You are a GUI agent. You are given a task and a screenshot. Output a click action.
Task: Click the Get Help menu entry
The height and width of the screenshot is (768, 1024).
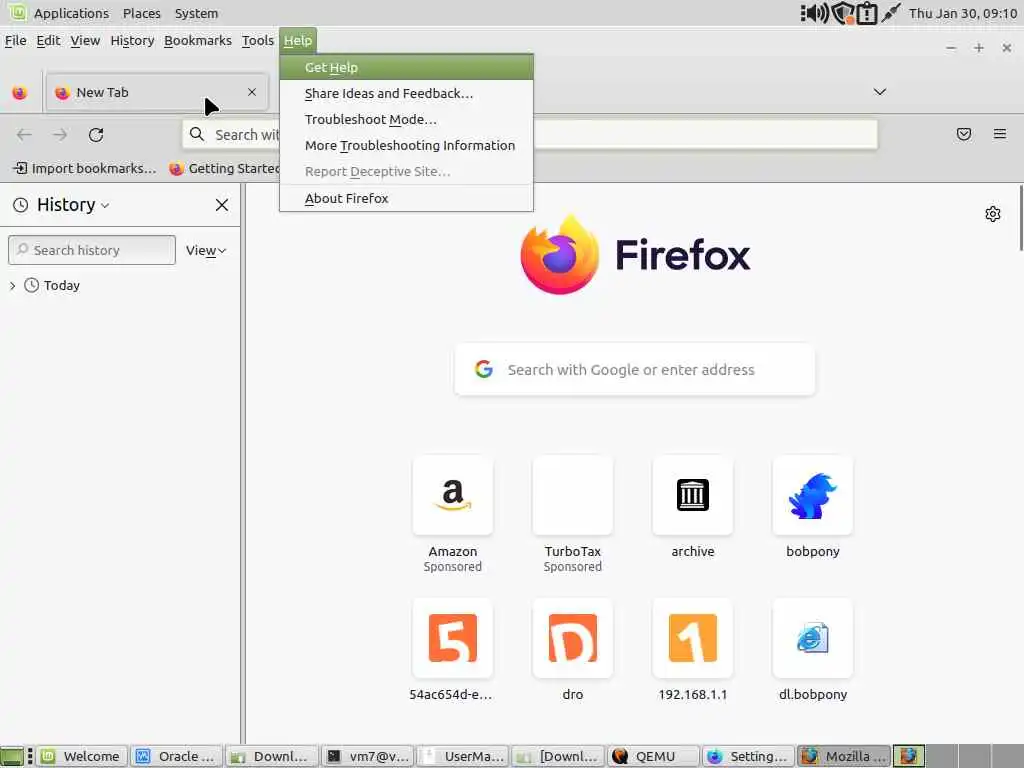point(406,67)
